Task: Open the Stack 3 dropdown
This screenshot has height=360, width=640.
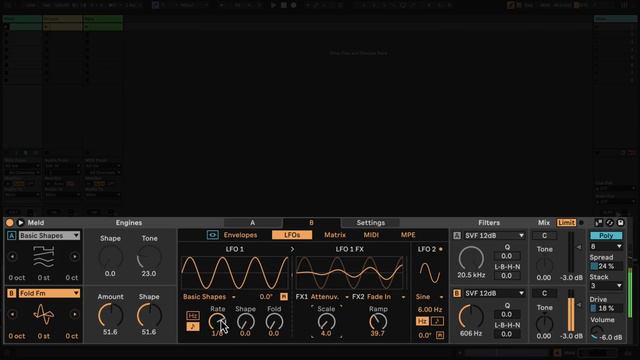Action: [x=606, y=286]
